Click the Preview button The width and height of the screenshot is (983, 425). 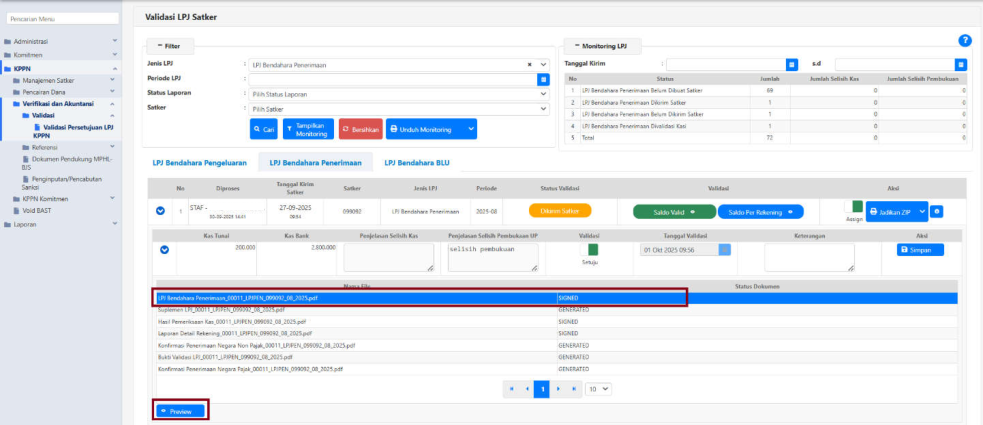pyautogui.click(x=181, y=411)
